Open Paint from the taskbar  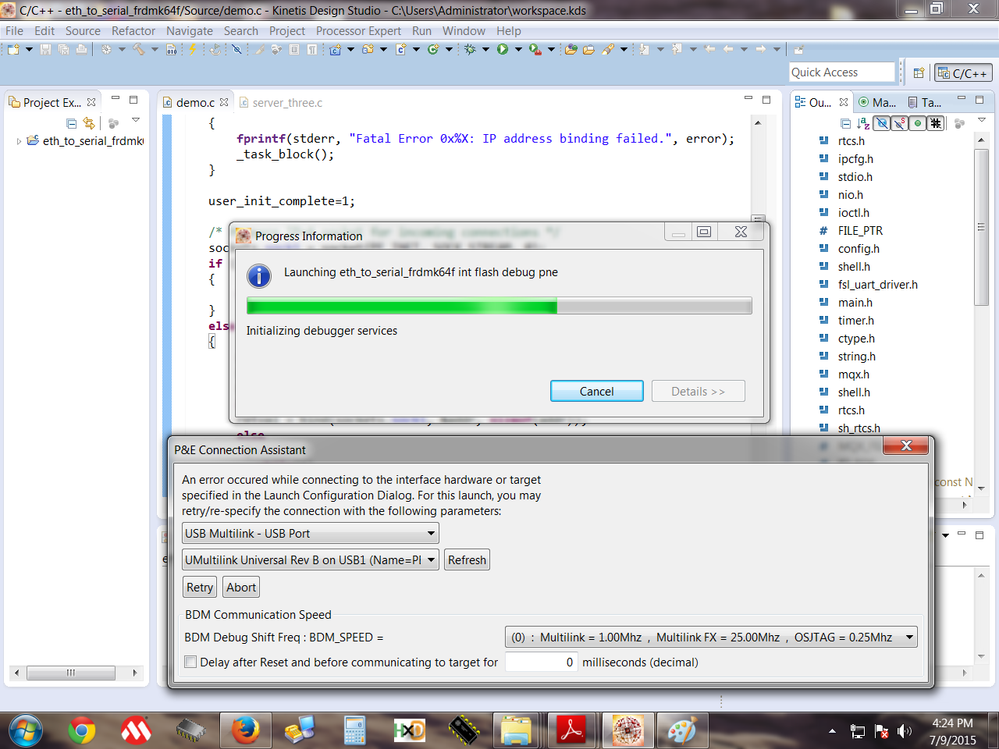(x=680, y=730)
